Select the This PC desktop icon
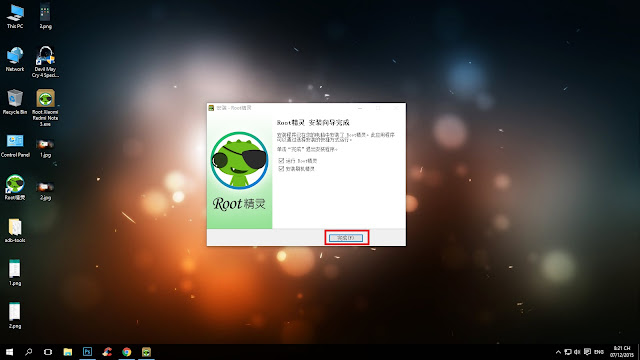This screenshot has width=640, height=360. pyautogui.click(x=15, y=16)
